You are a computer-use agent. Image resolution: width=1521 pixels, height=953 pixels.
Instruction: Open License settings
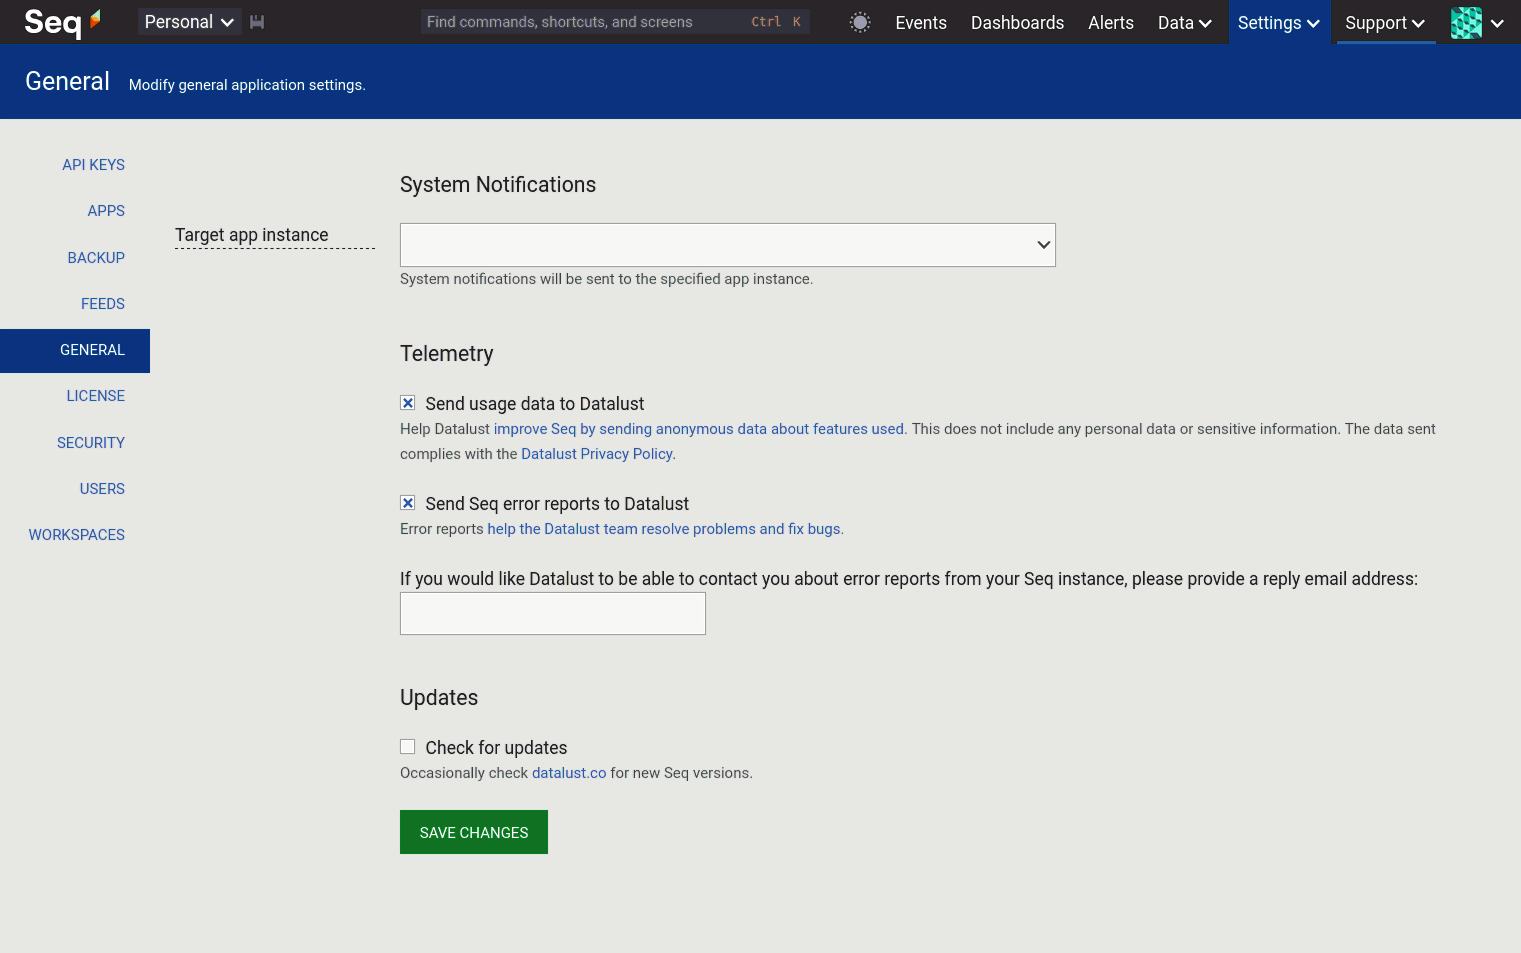[96, 396]
